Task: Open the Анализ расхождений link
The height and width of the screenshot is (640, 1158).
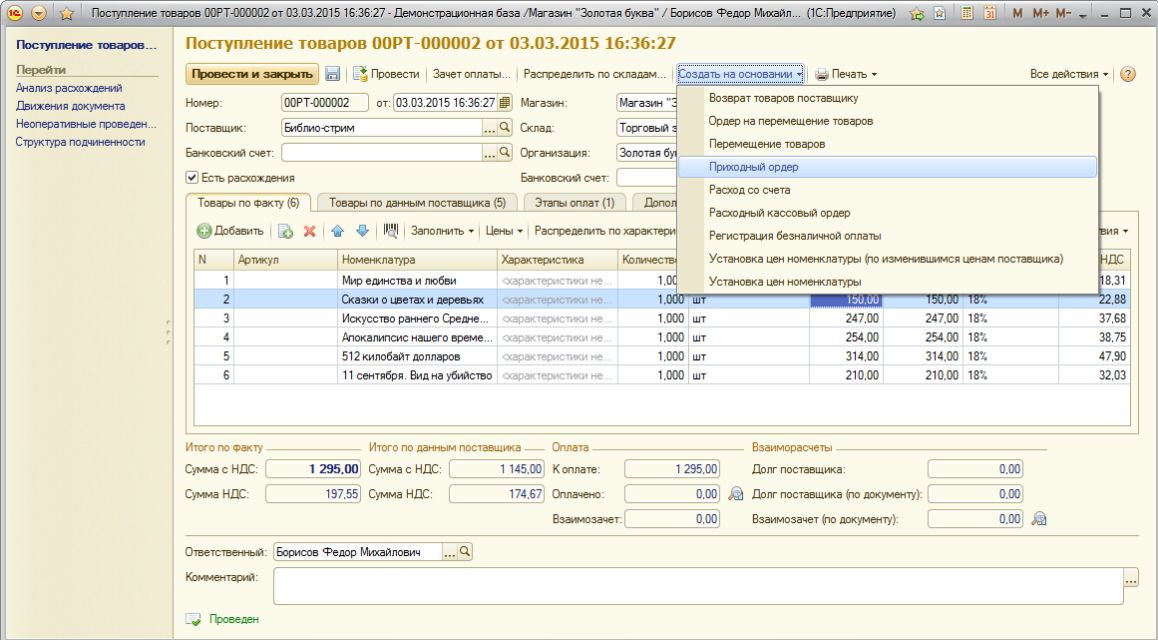Action: [69, 88]
